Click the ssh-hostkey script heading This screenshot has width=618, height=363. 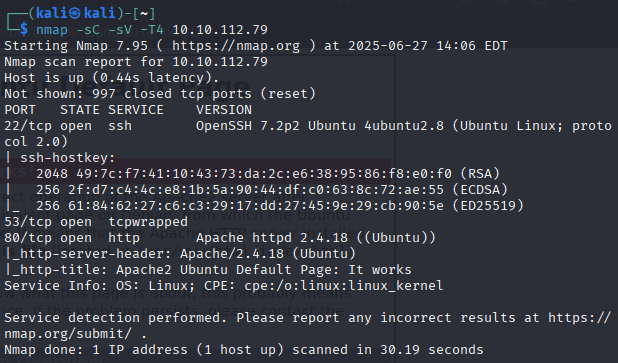(67, 158)
